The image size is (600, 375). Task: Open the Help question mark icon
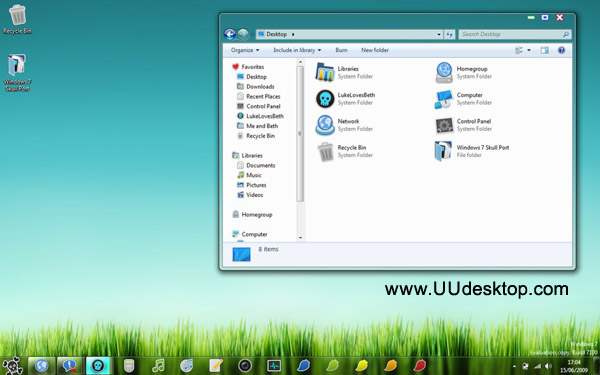pyautogui.click(x=561, y=50)
